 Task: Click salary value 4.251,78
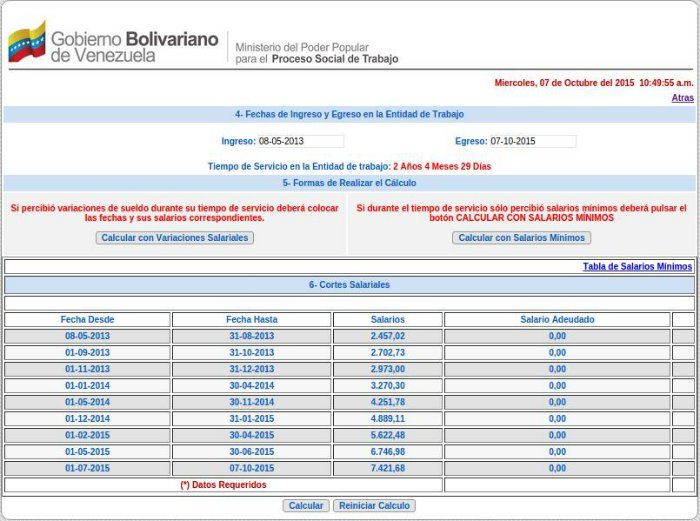[388, 402]
